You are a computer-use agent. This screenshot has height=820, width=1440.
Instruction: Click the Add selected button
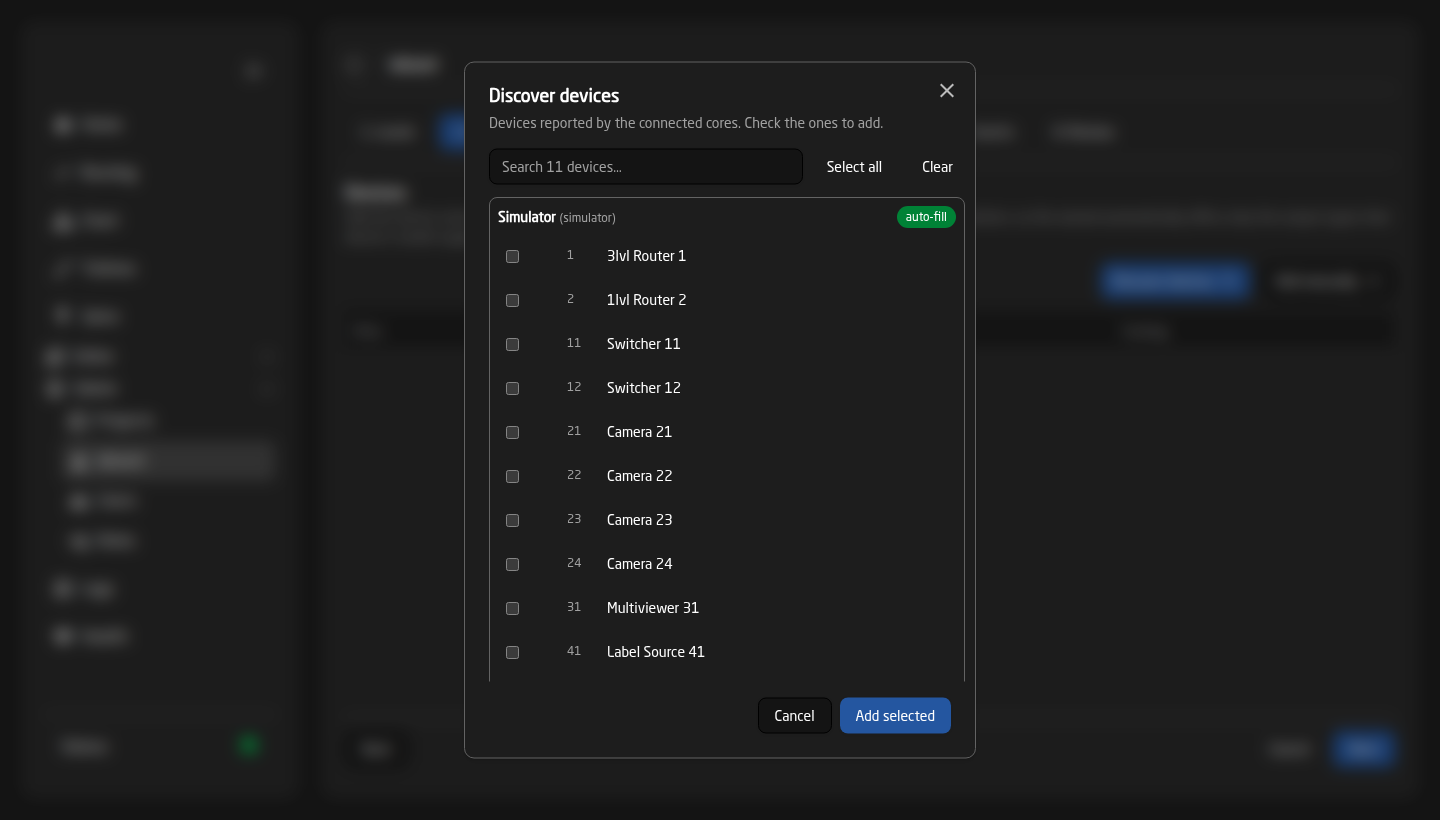click(895, 716)
